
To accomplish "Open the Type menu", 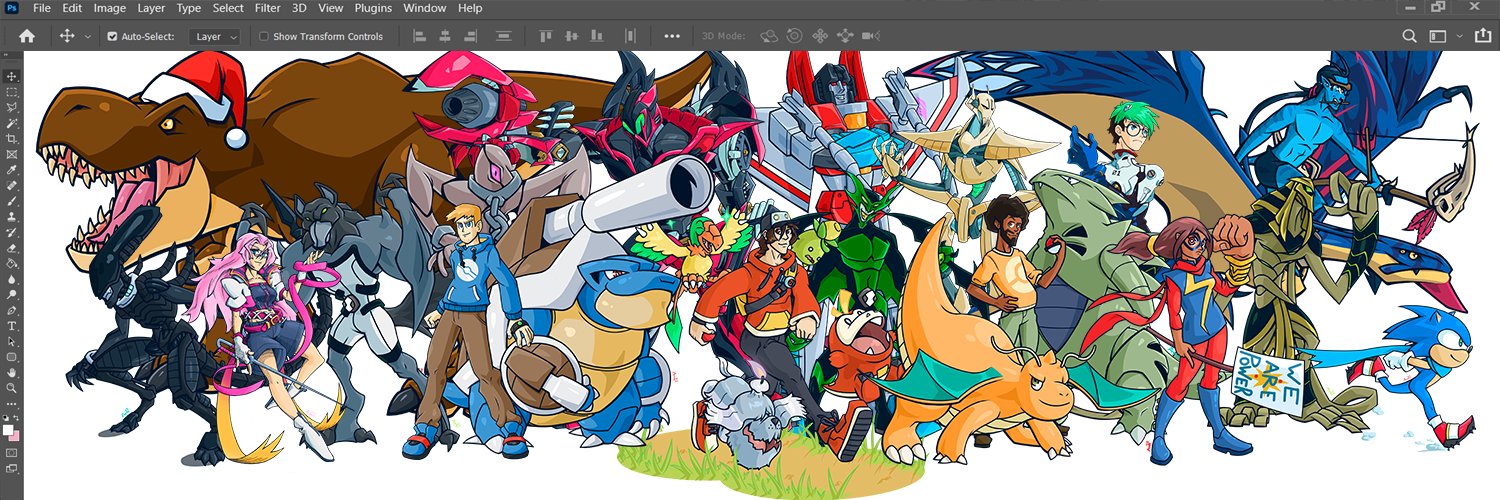I will (x=189, y=8).
